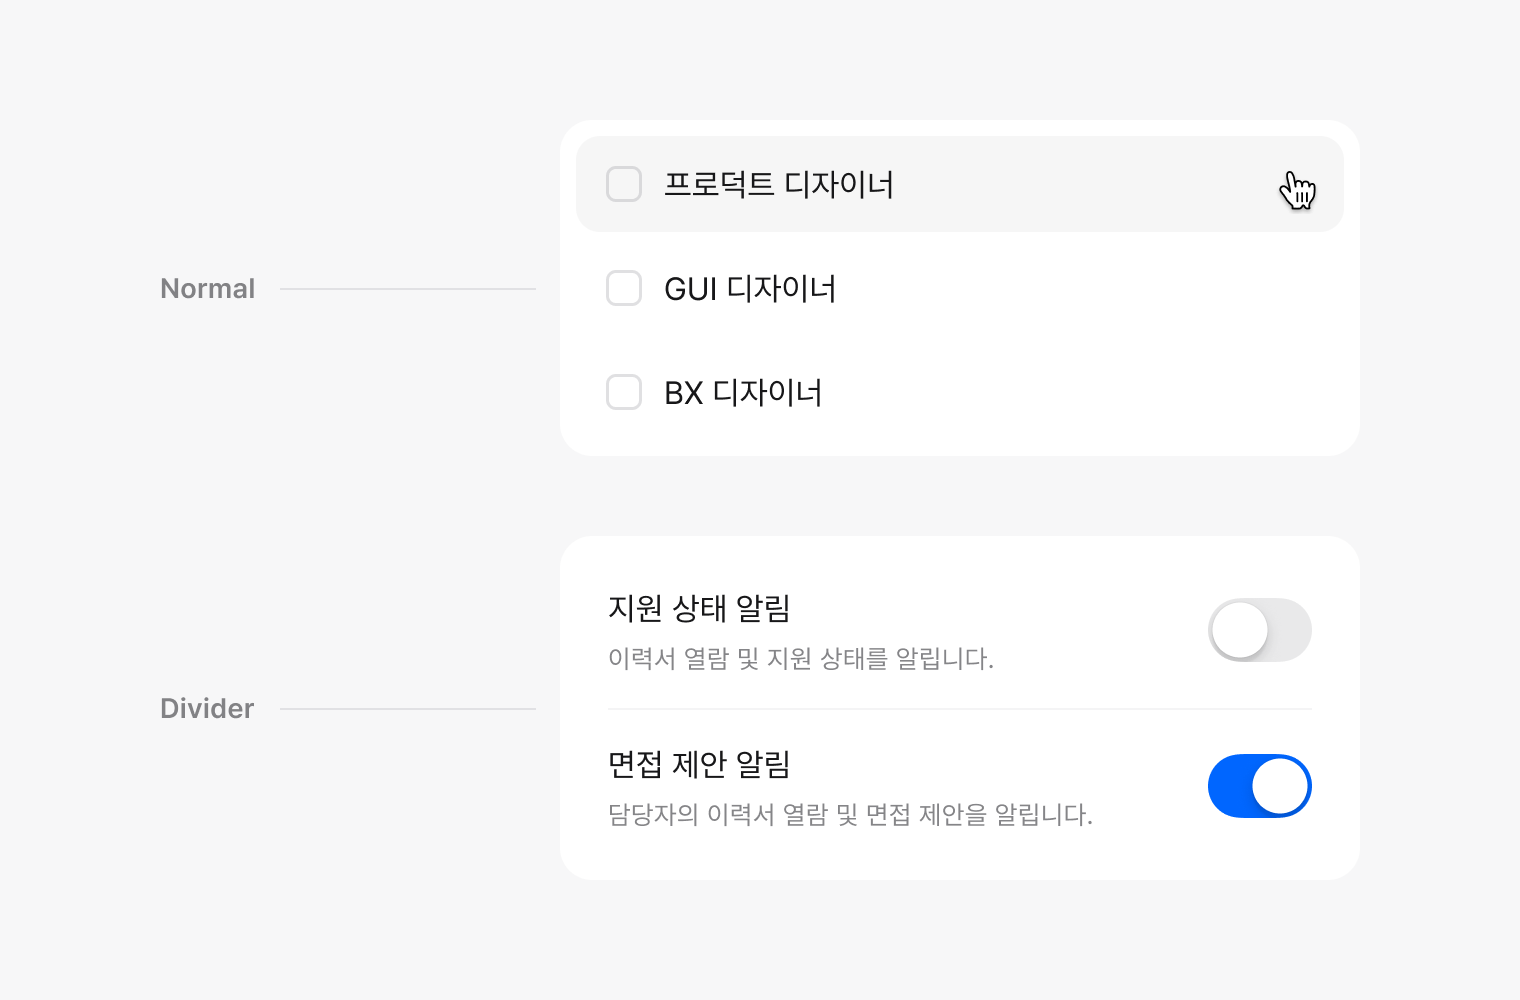Tick the GUI 디자이너 checkbox
This screenshot has height=1000, width=1520.
[624, 288]
